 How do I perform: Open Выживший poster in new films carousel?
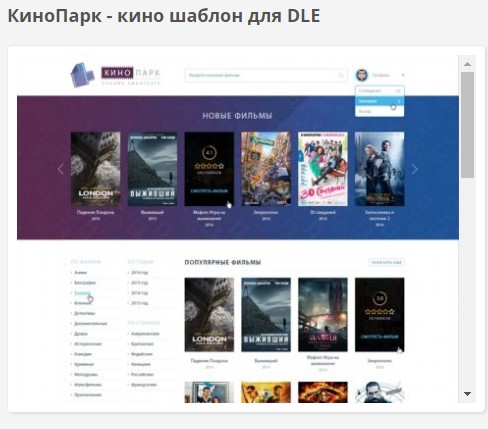tap(152, 169)
